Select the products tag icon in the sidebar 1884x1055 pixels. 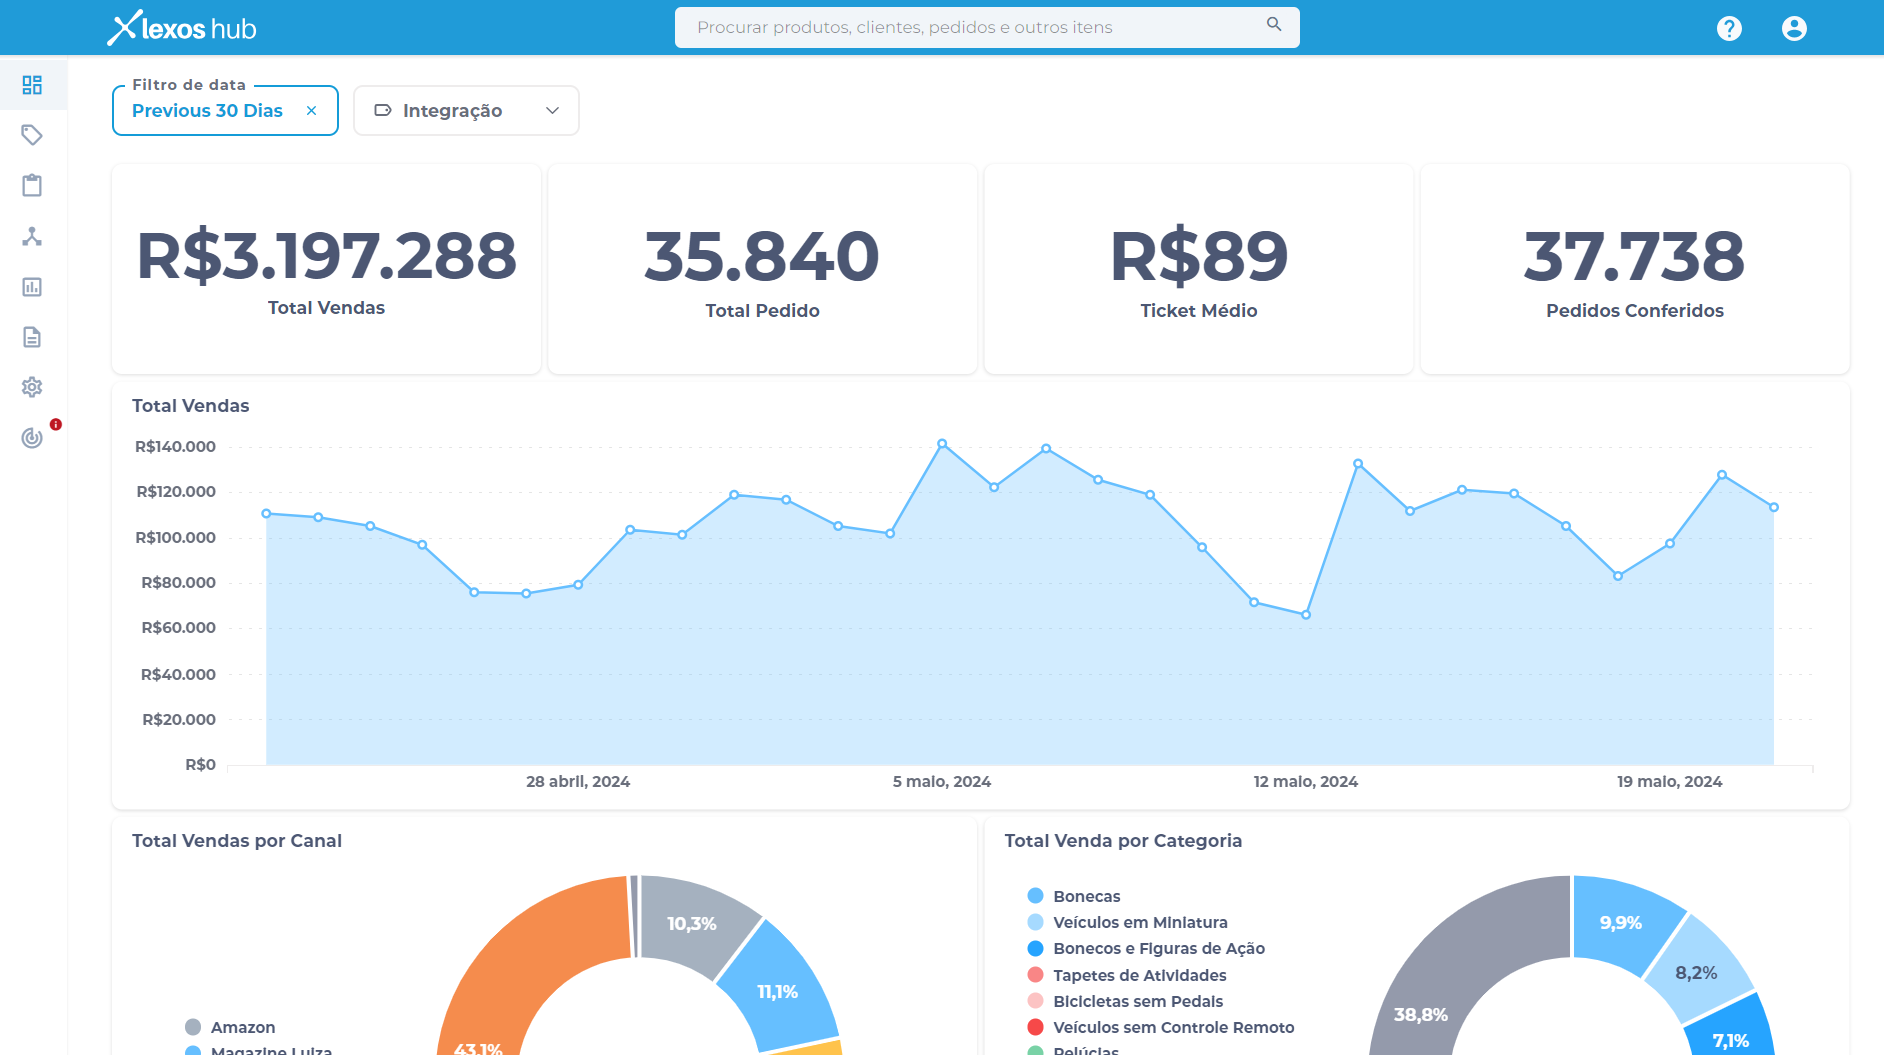[x=33, y=135]
